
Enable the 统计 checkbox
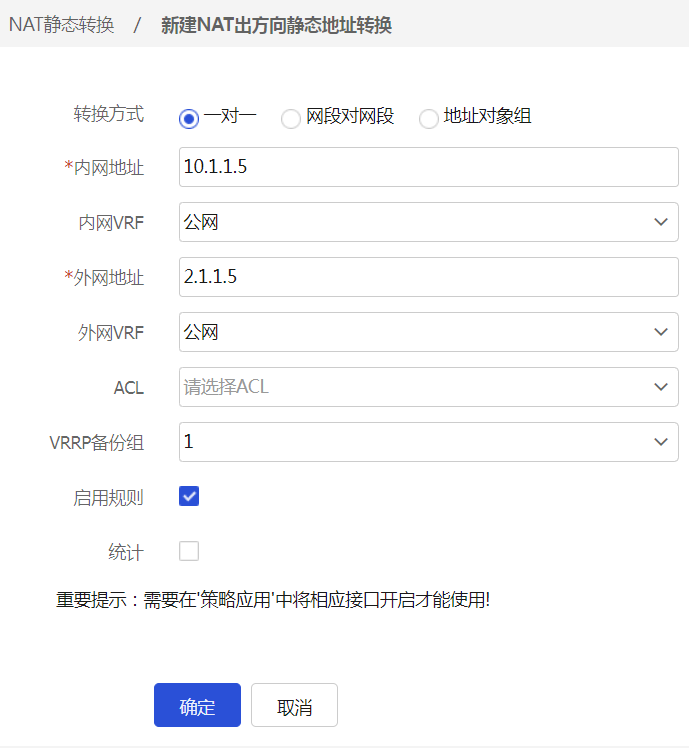pos(189,551)
